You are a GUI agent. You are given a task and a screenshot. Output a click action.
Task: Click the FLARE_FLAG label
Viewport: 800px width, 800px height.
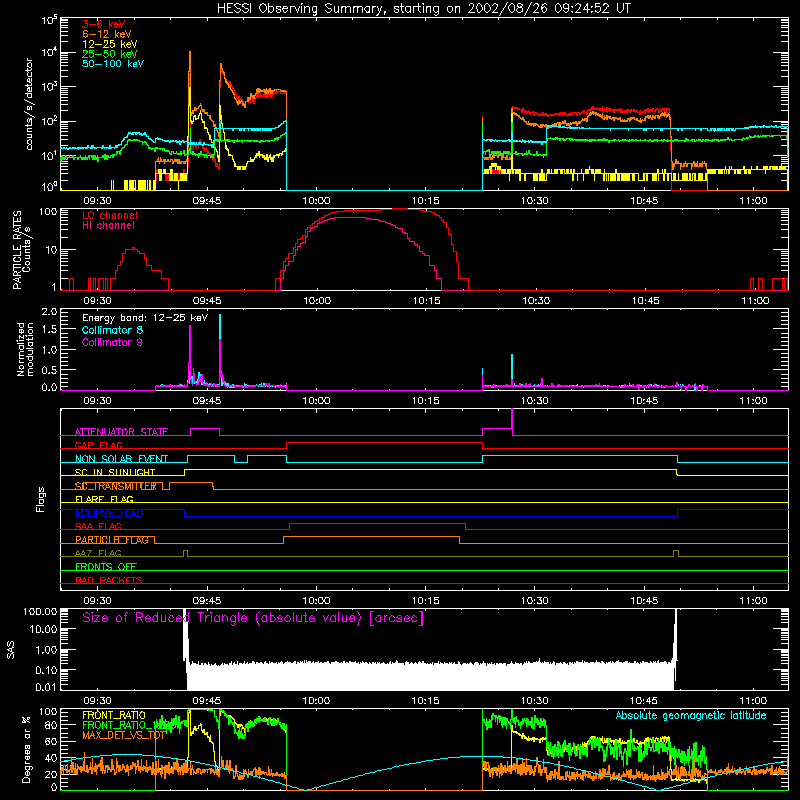click(x=104, y=499)
